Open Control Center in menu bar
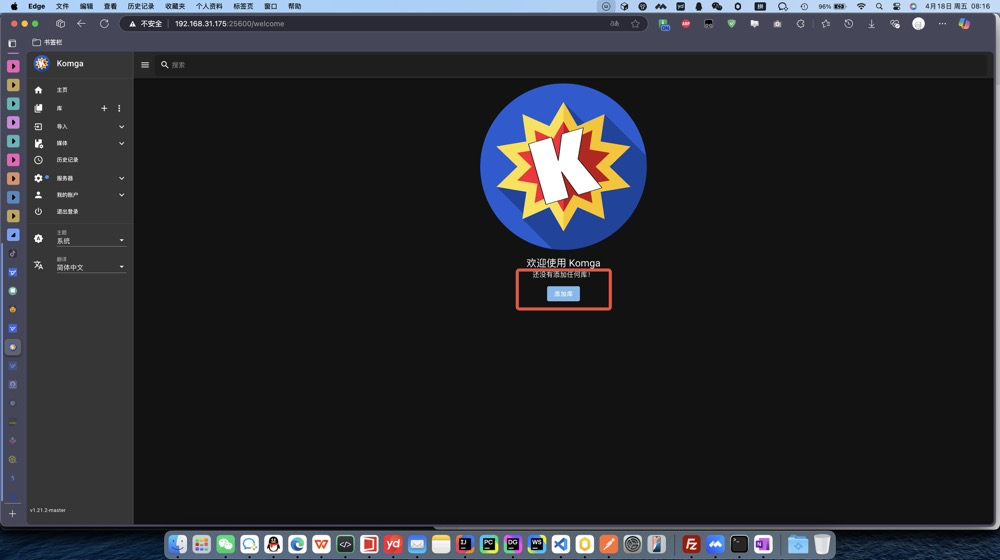Screen dimensions: 1000x560 click(x=896, y=6)
